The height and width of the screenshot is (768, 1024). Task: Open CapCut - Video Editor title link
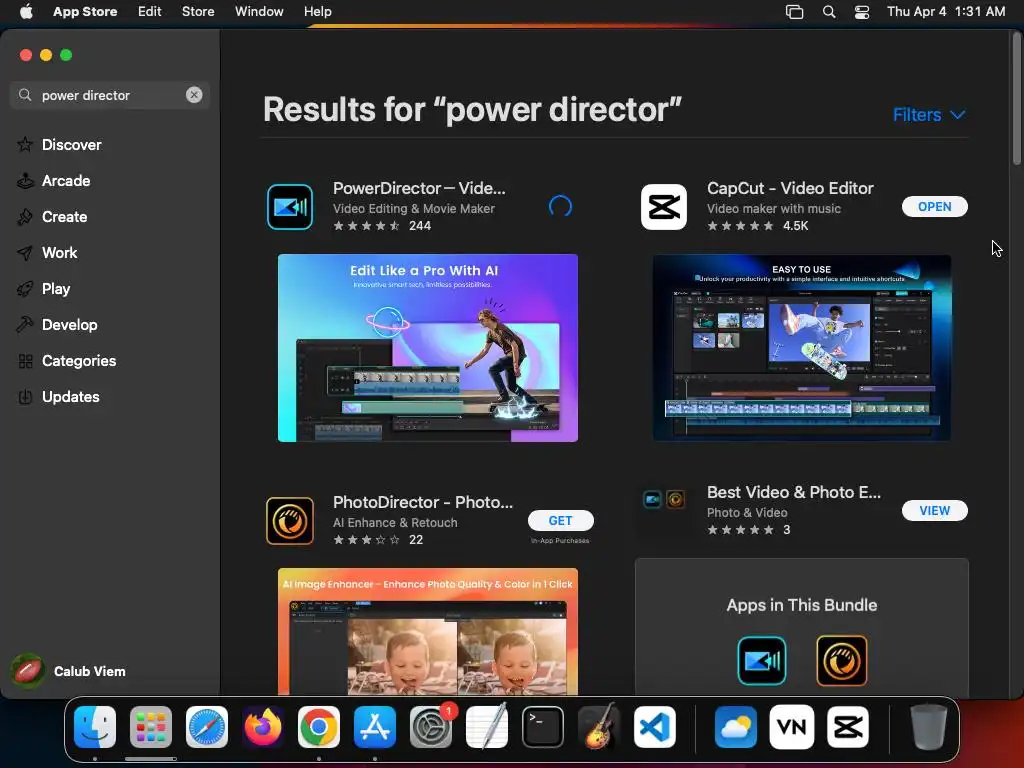(790, 188)
